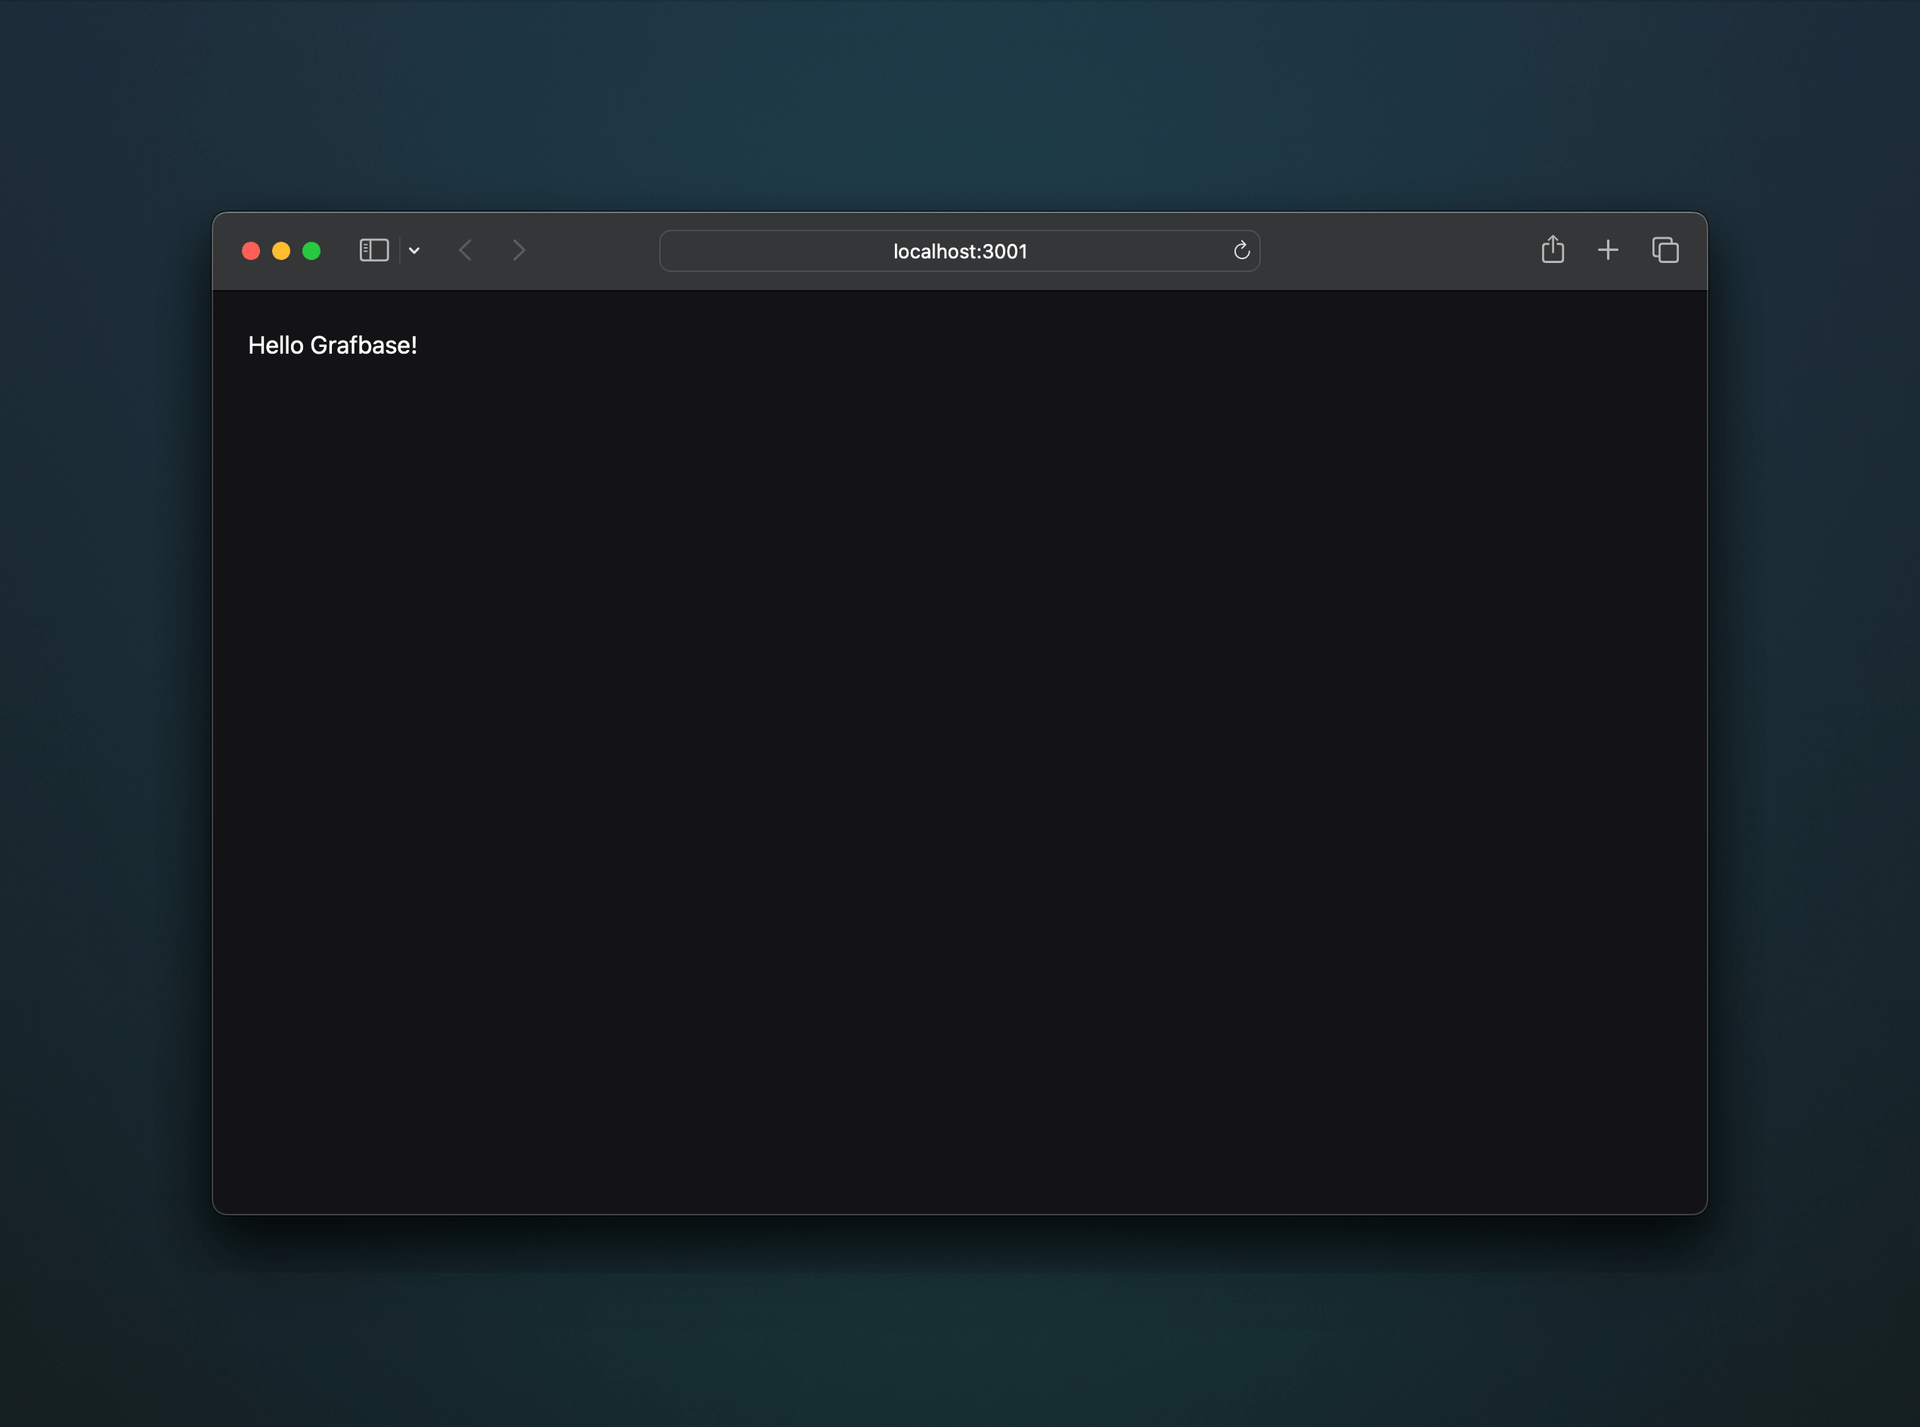The width and height of the screenshot is (1920, 1427).
Task: Click the desktop background above the window
Action: click(960, 100)
